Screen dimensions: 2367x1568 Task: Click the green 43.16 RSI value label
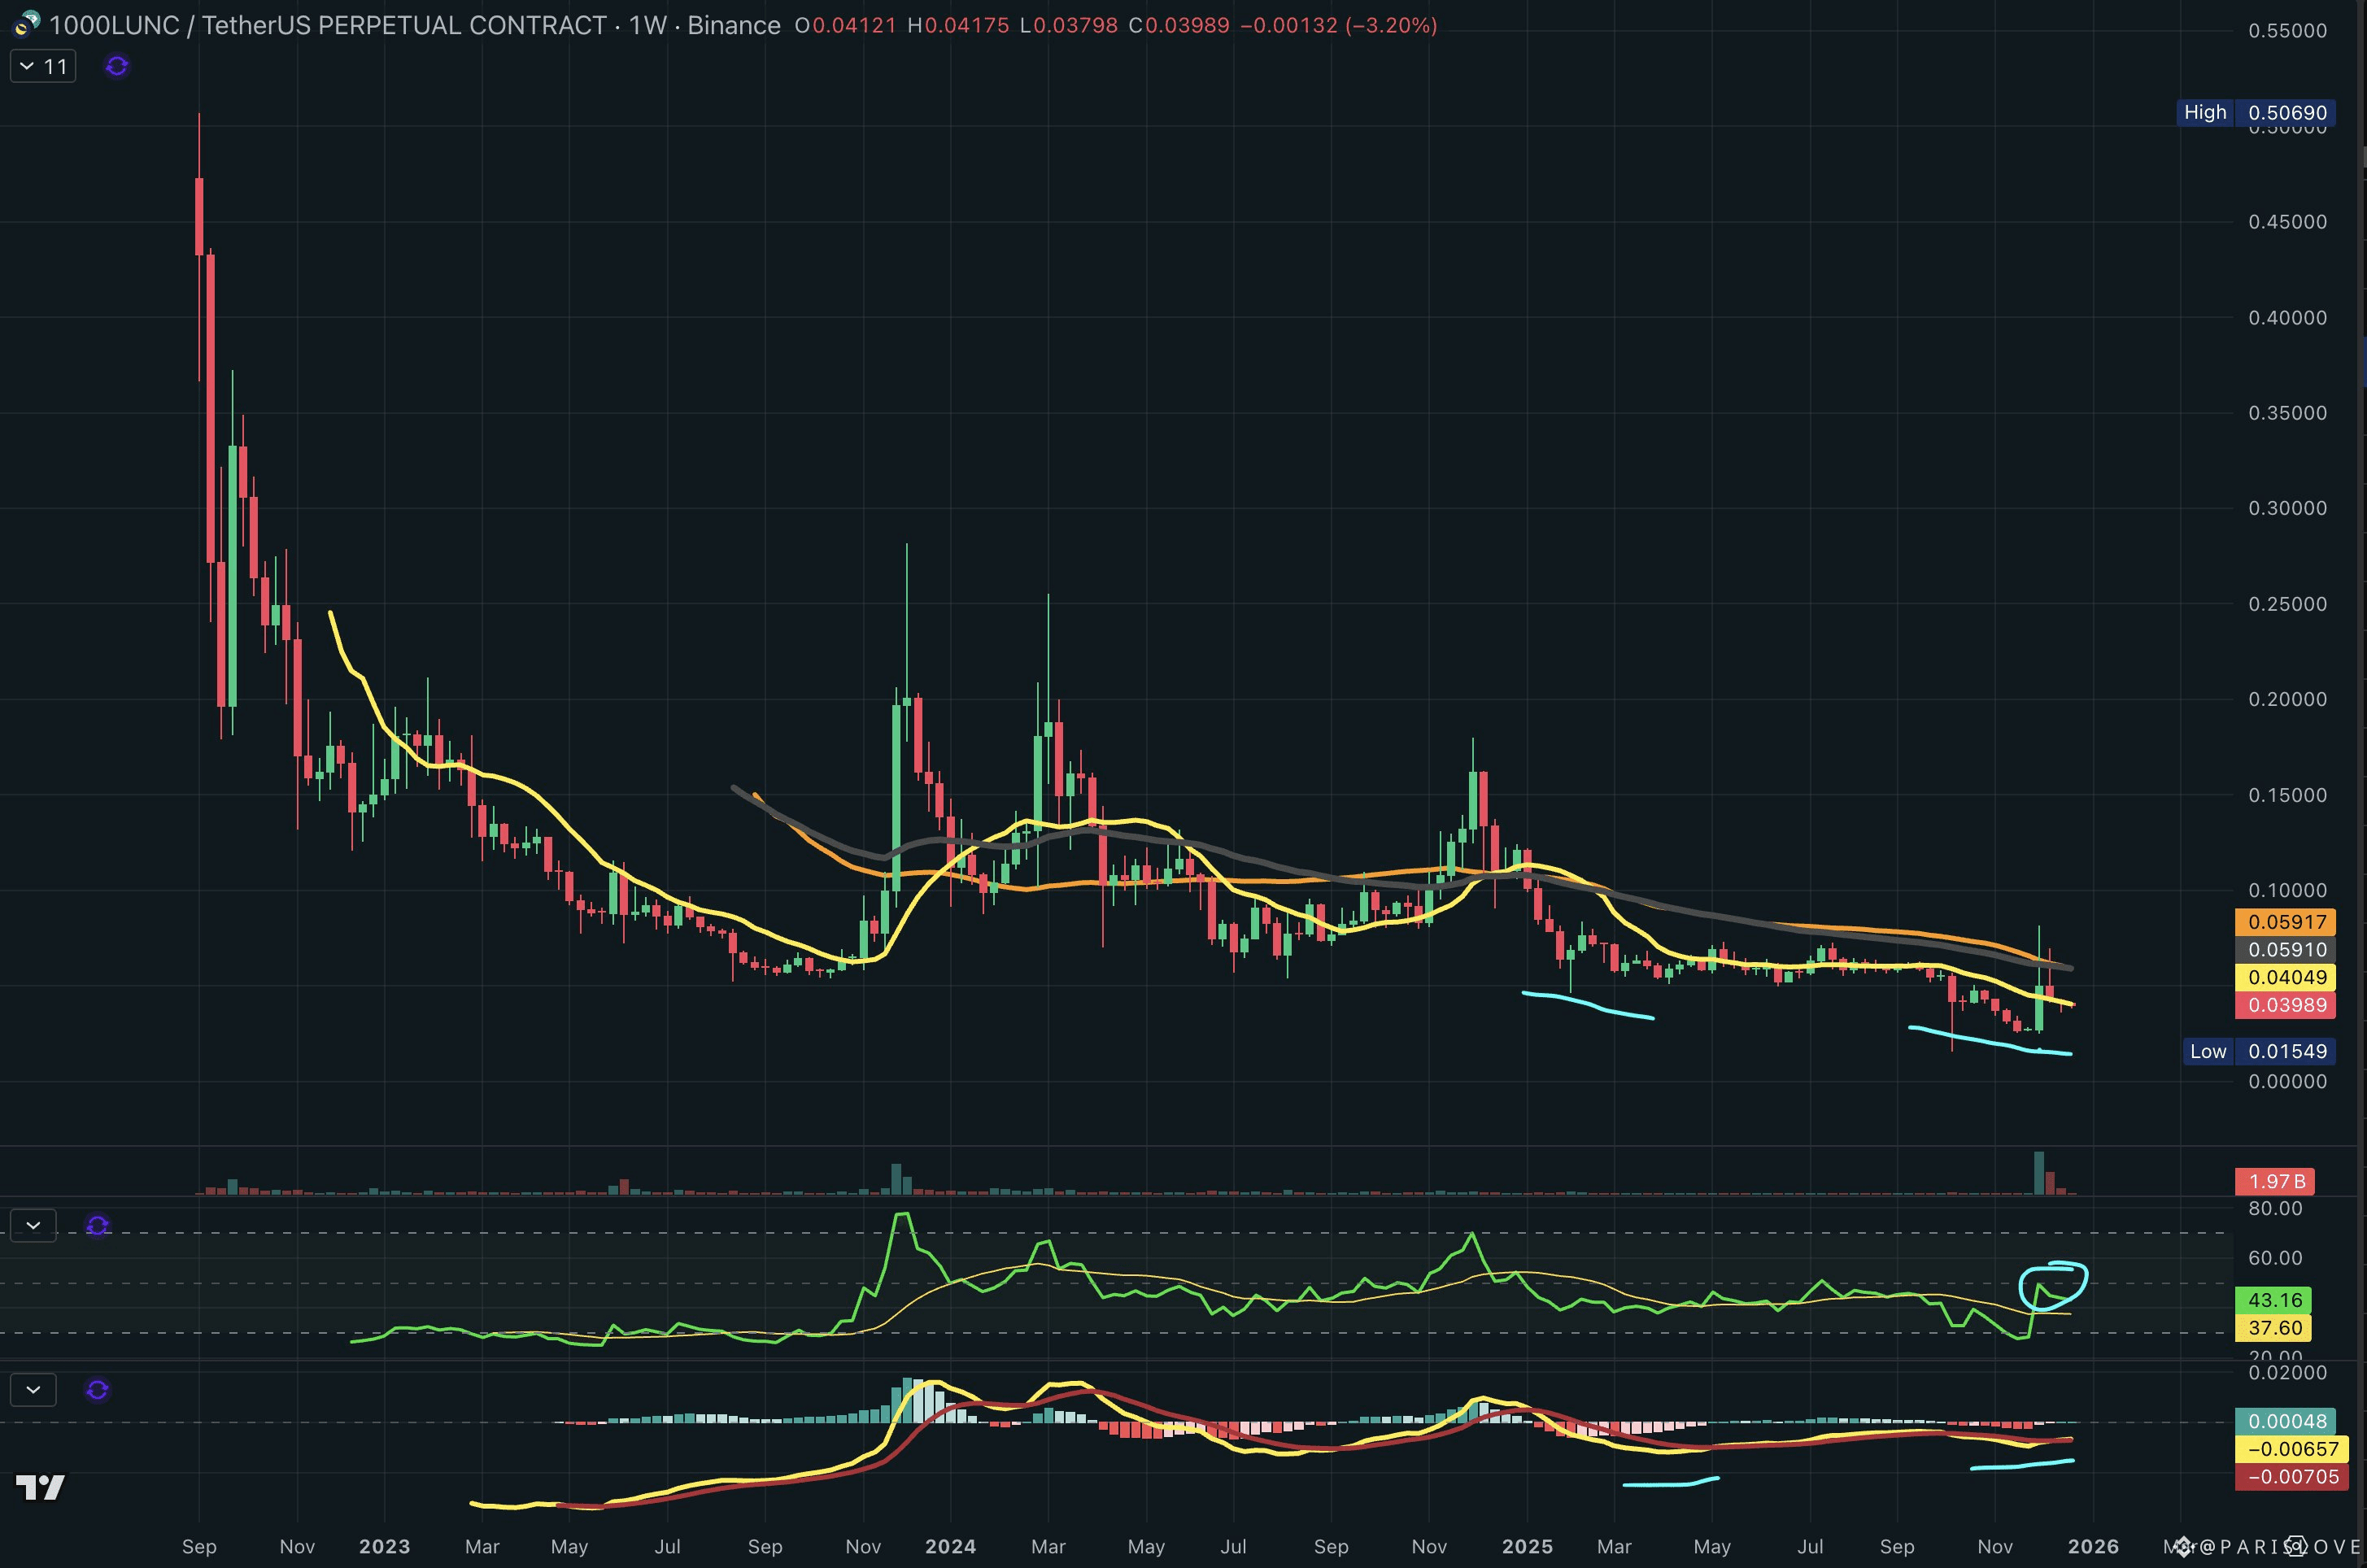pos(2274,1300)
